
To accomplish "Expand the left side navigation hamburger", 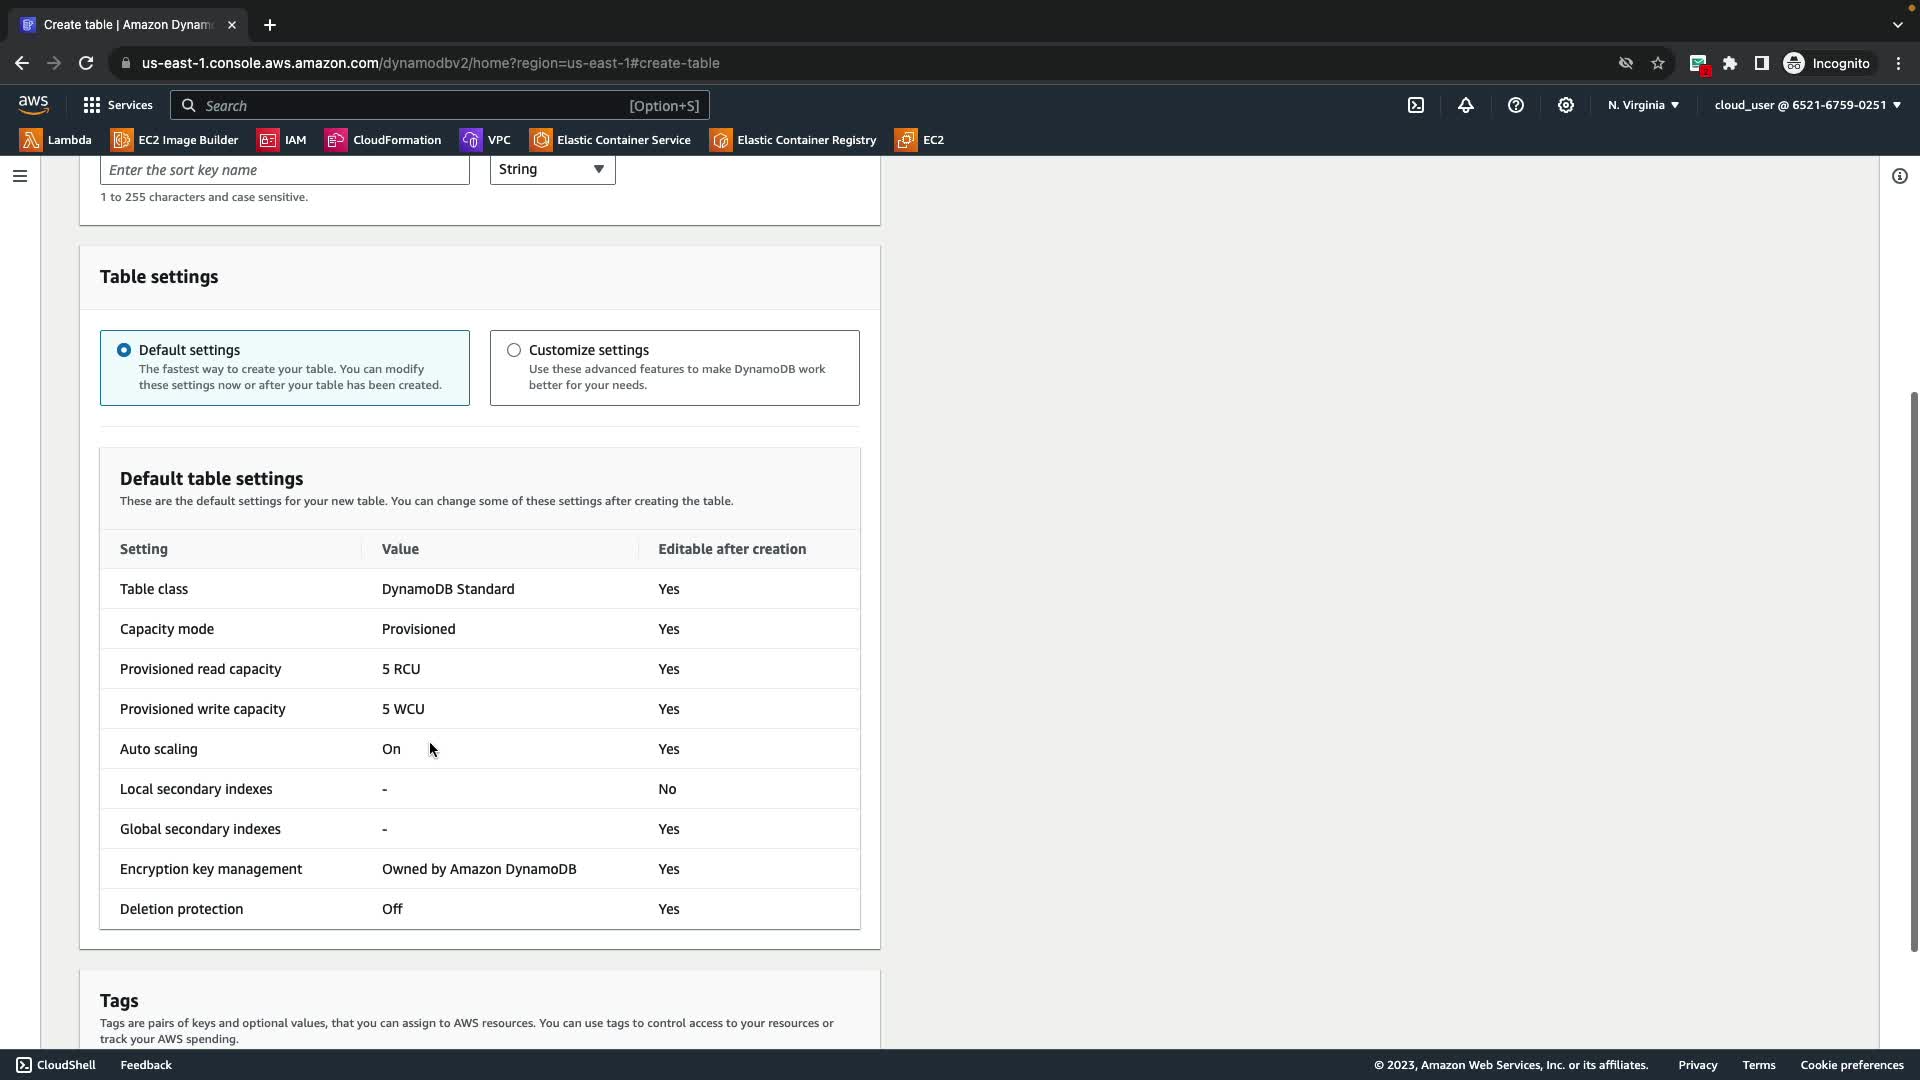I will click(x=20, y=176).
